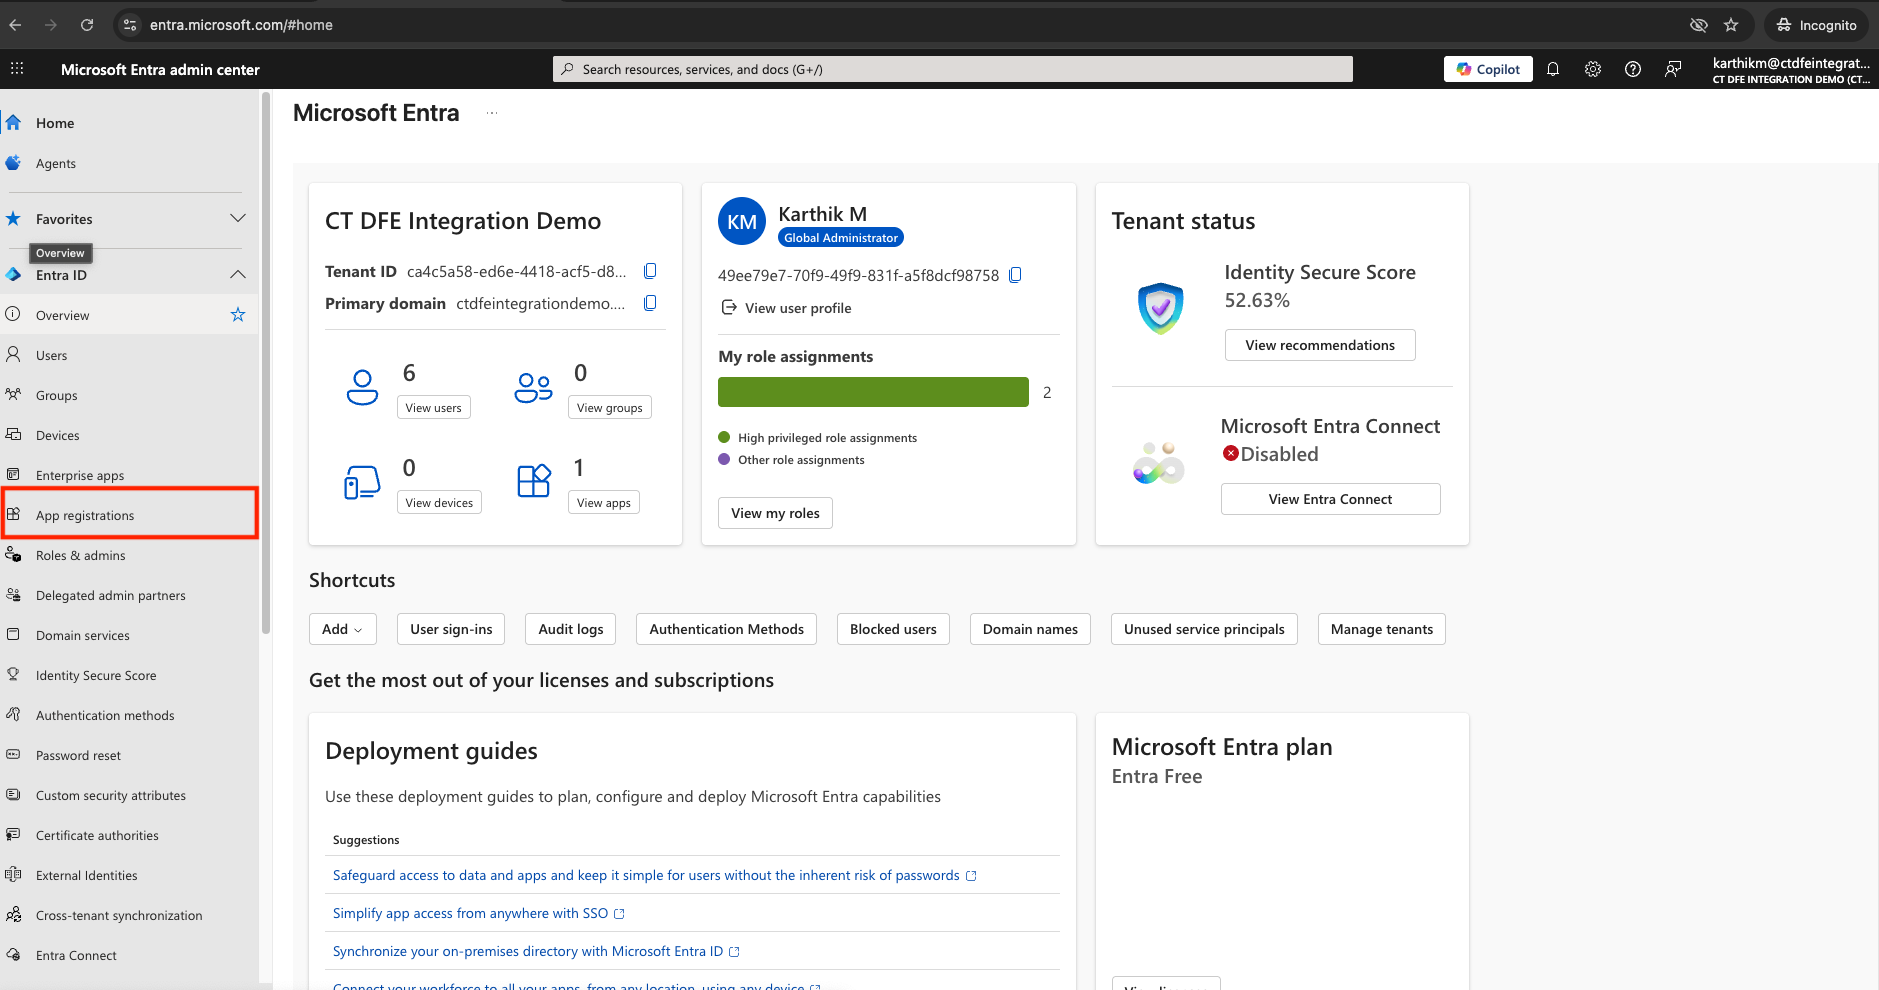The image size is (1879, 990).
Task: Expand the Favorites section
Action: coord(238,219)
